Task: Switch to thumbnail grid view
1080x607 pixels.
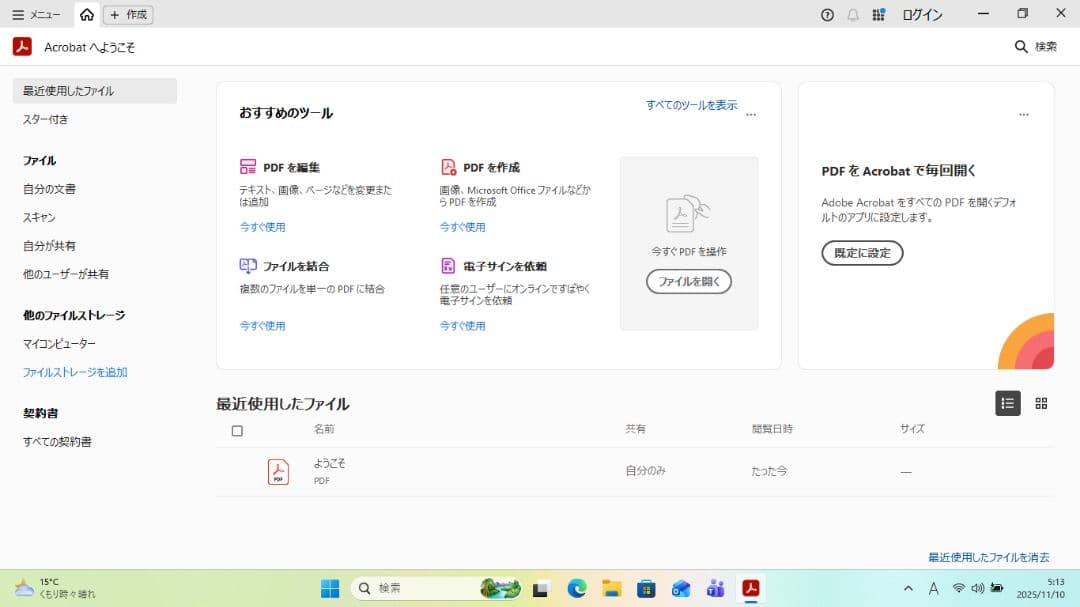Action: [1041, 403]
